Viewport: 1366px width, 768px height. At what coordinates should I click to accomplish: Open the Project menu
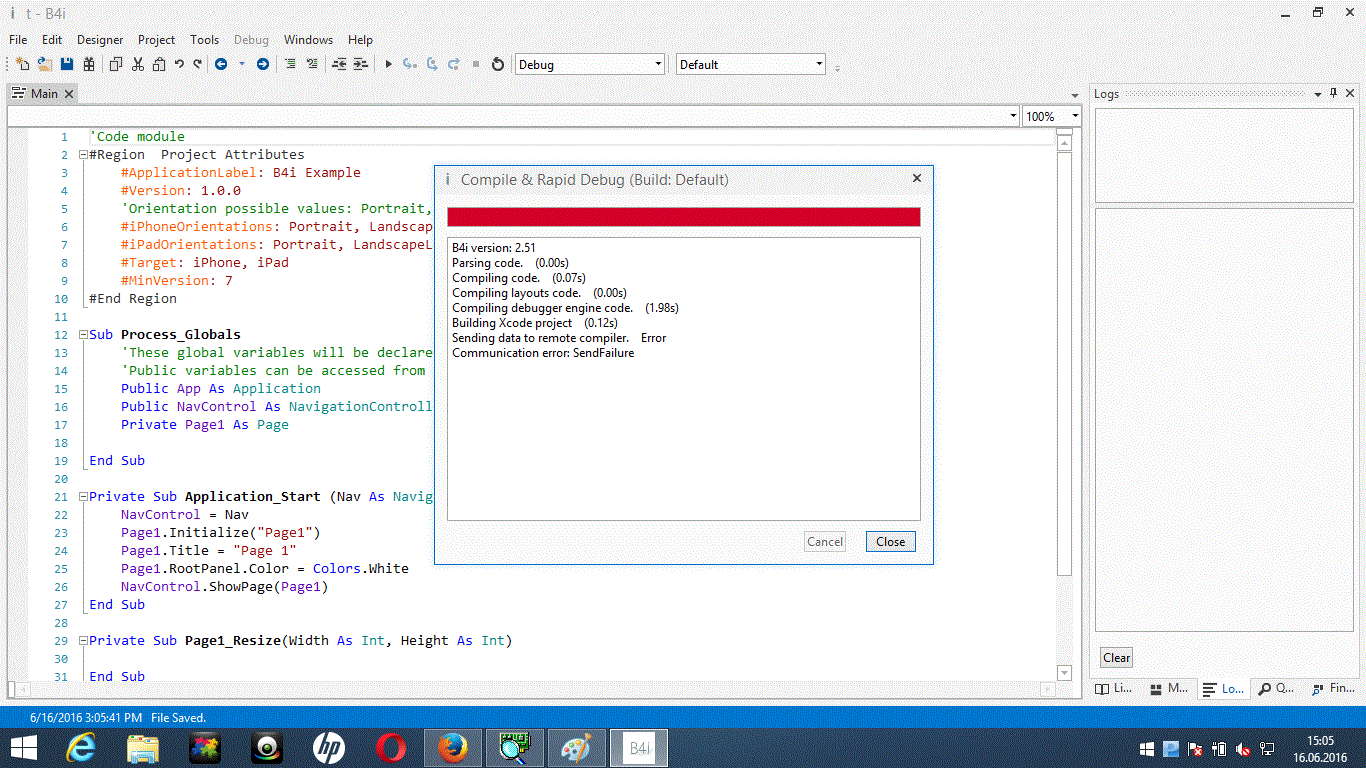(156, 40)
